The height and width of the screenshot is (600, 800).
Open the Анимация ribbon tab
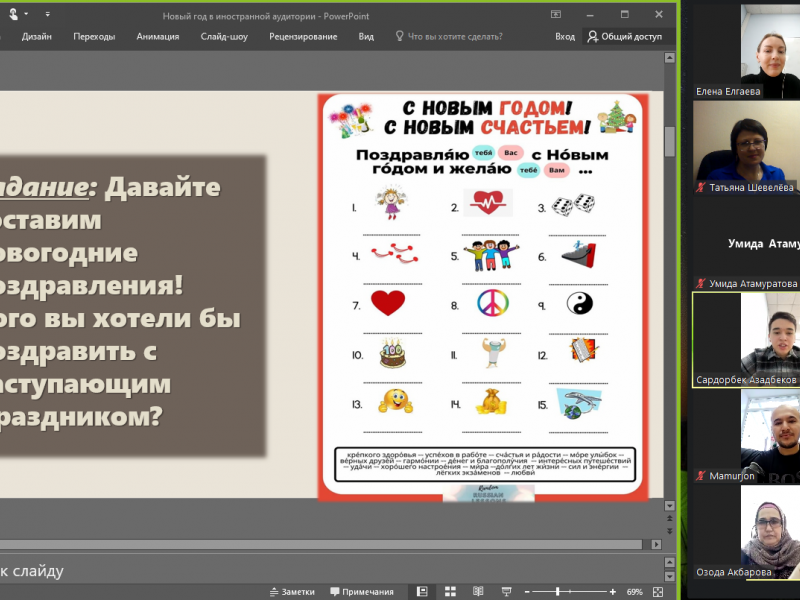click(158, 36)
